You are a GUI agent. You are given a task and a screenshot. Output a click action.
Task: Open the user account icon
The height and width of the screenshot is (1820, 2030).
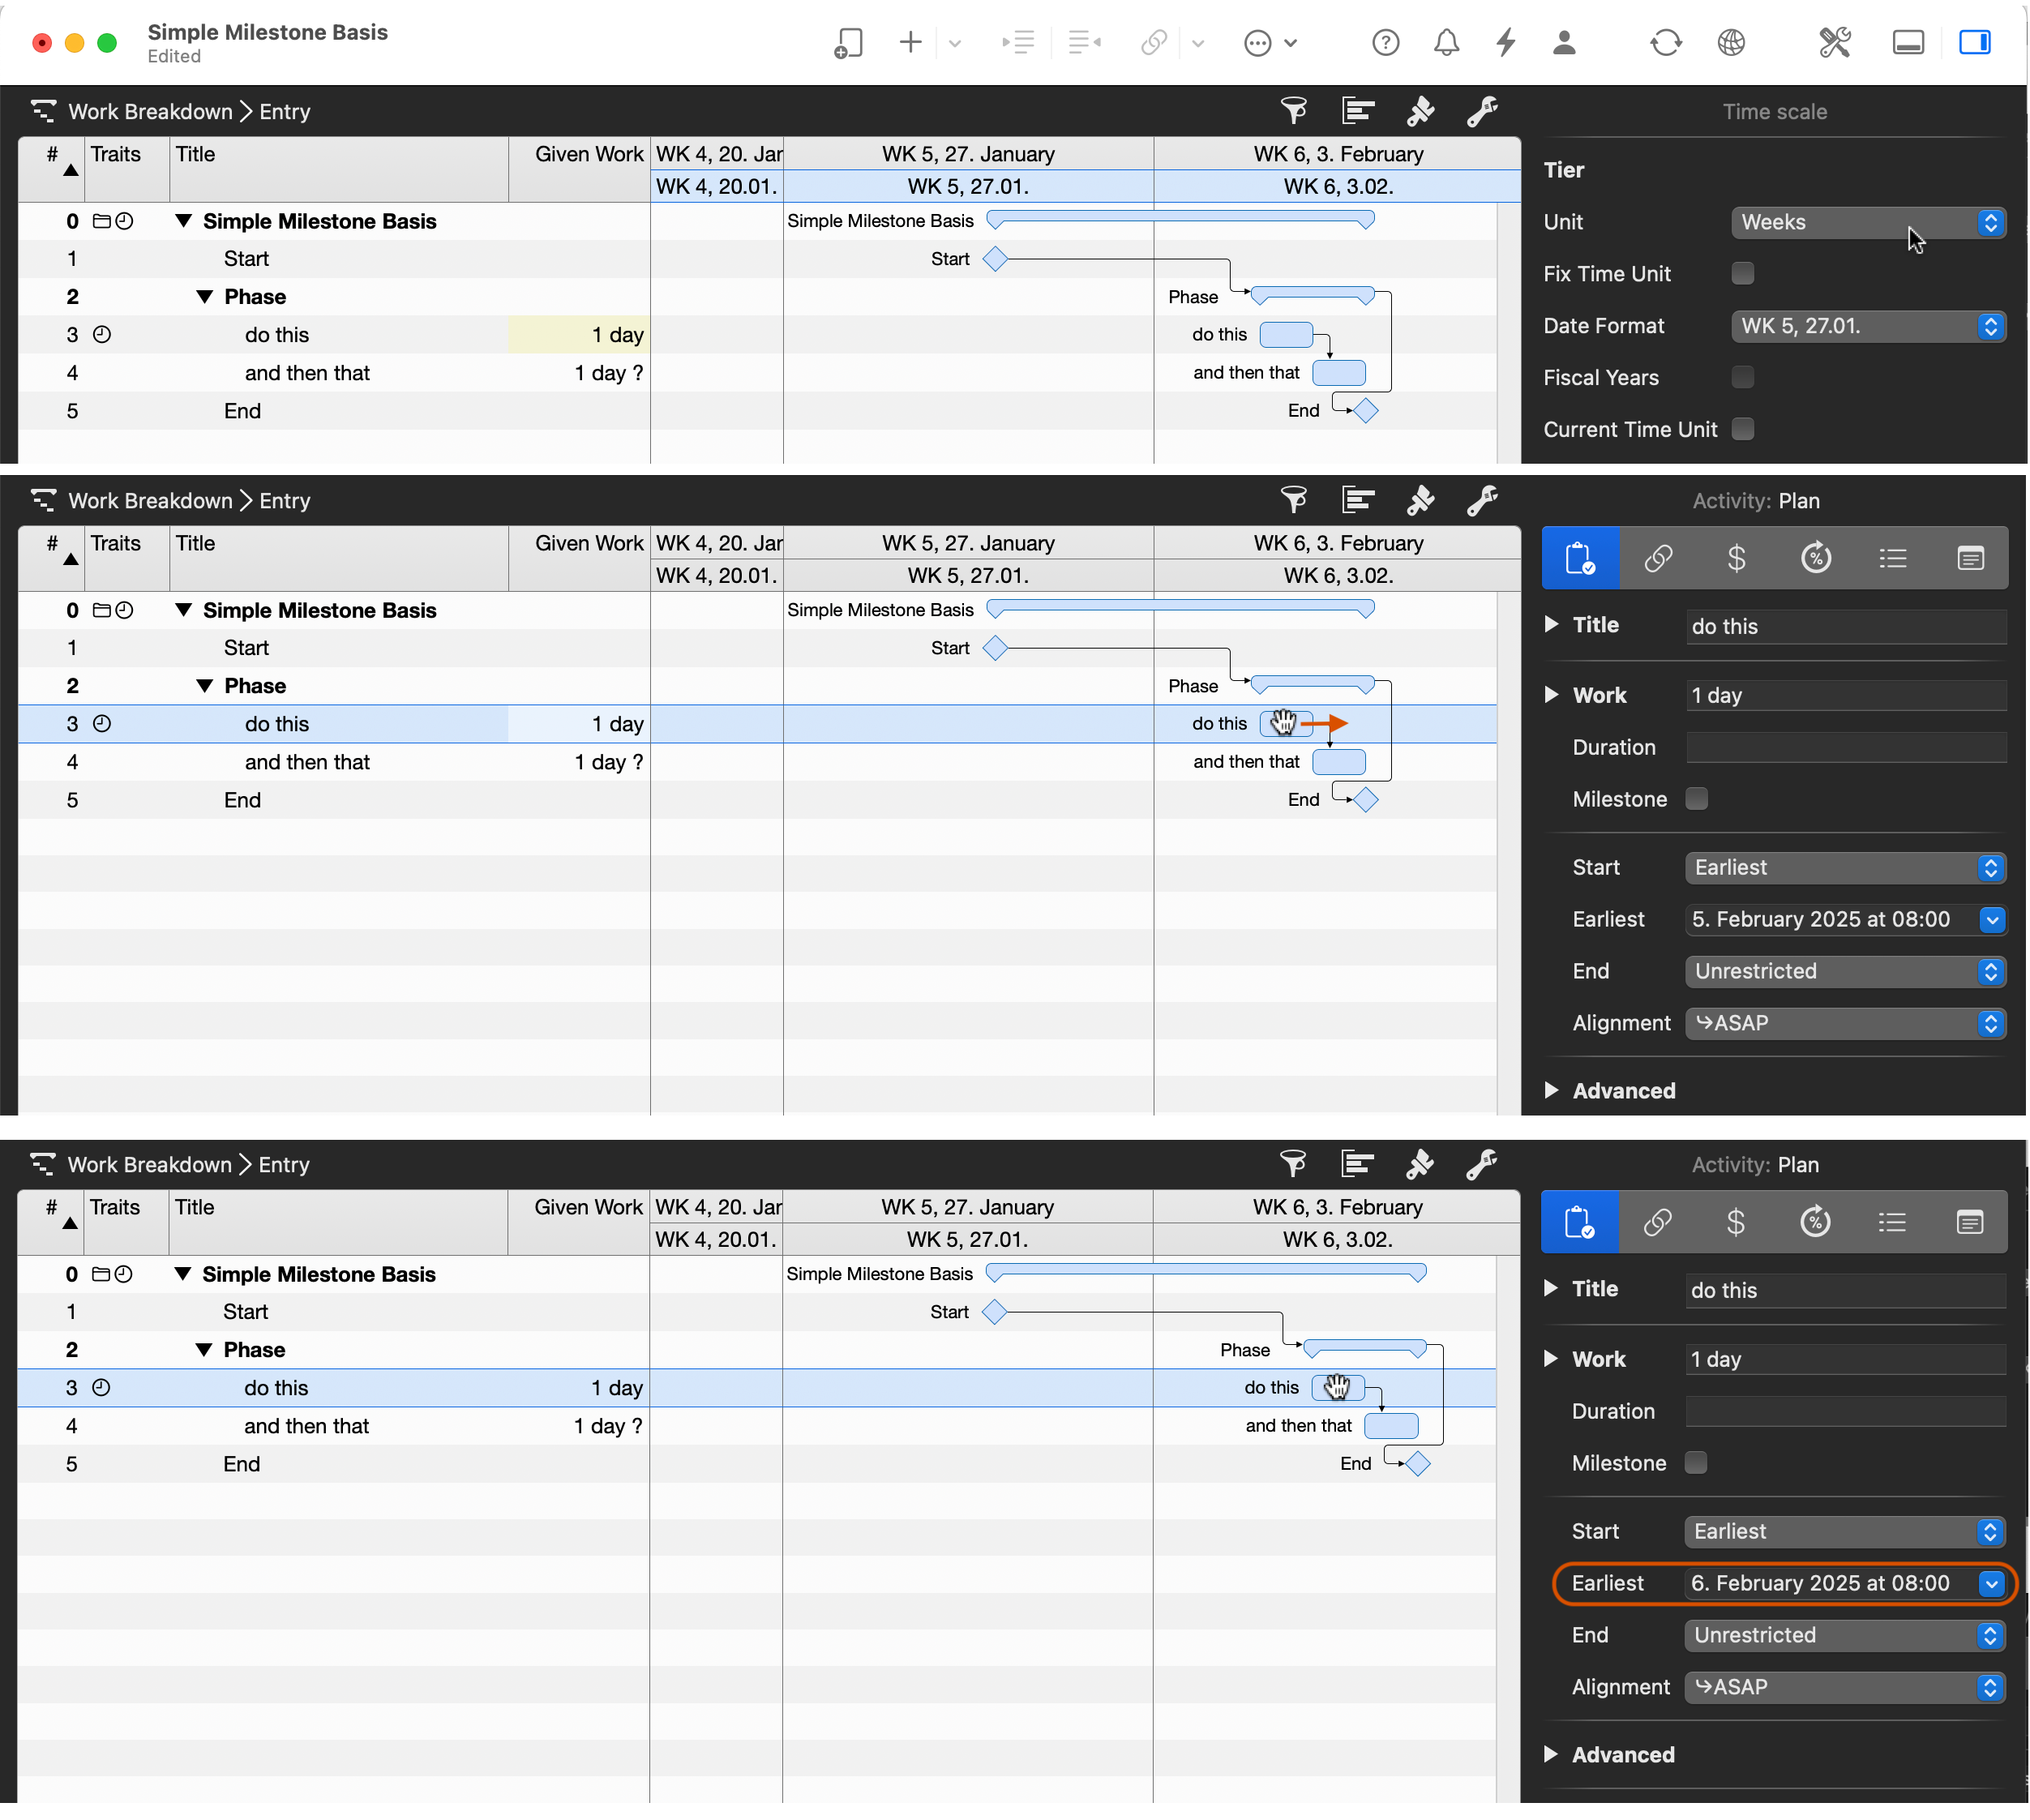pyautogui.click(x=1565, y=43)
